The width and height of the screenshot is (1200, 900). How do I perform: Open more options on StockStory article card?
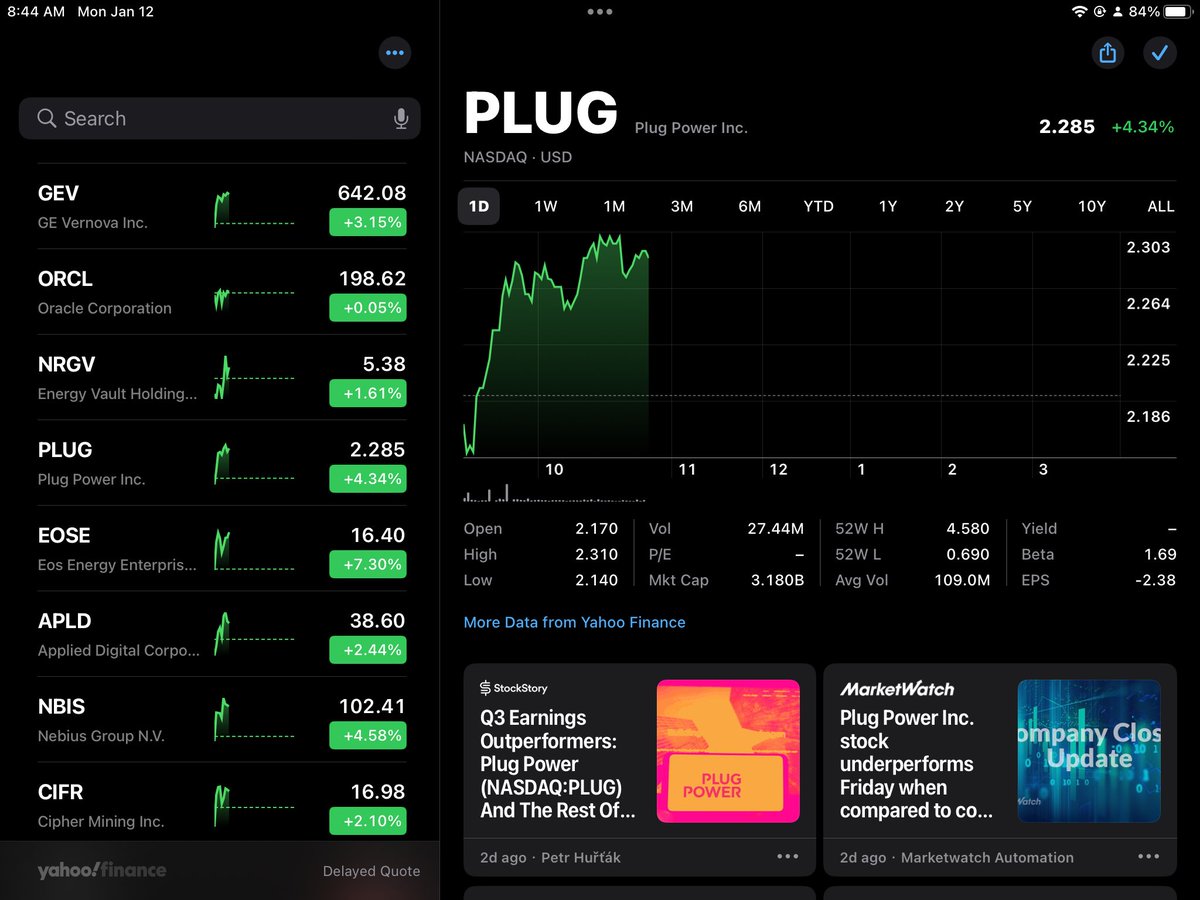(788, 857)
